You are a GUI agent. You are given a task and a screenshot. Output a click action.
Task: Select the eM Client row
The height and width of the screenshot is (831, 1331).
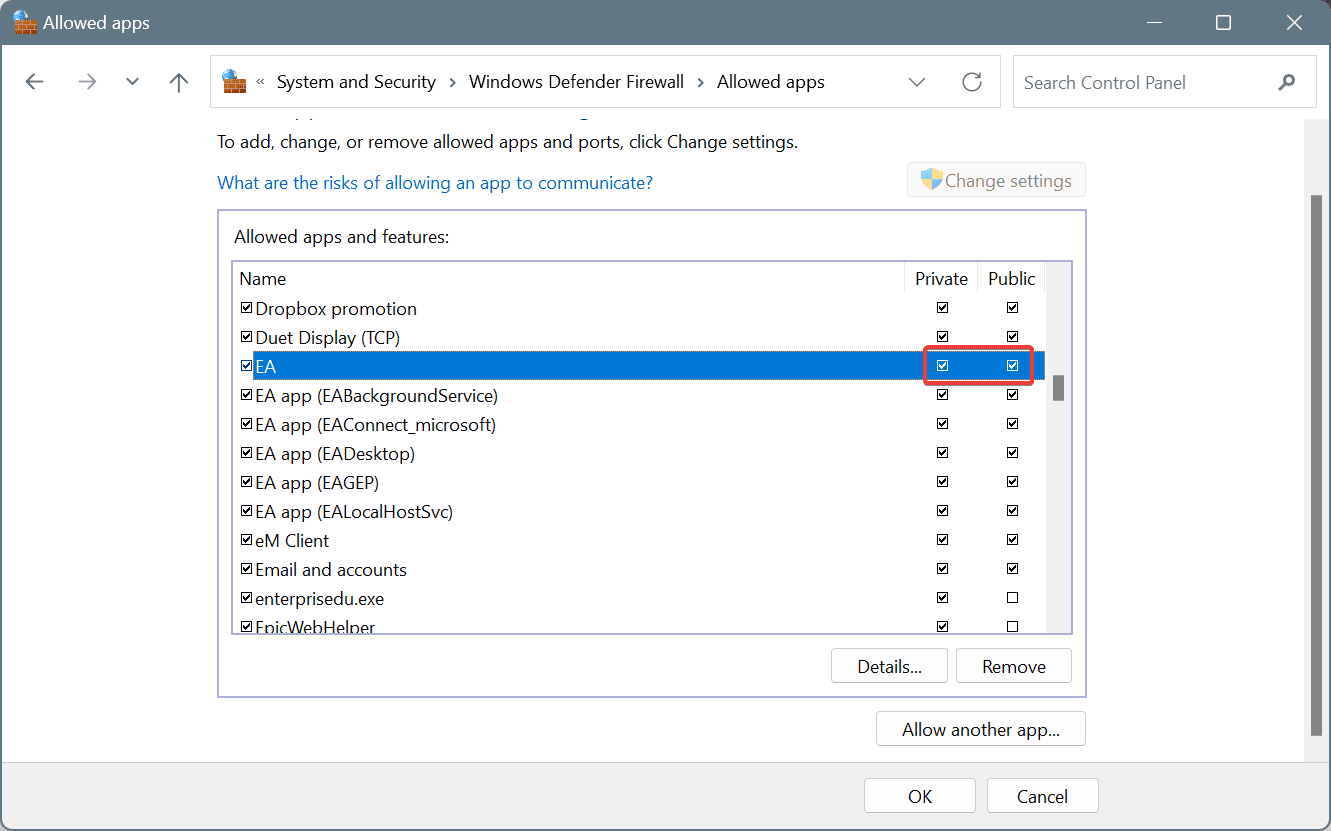tap(640, 540)
